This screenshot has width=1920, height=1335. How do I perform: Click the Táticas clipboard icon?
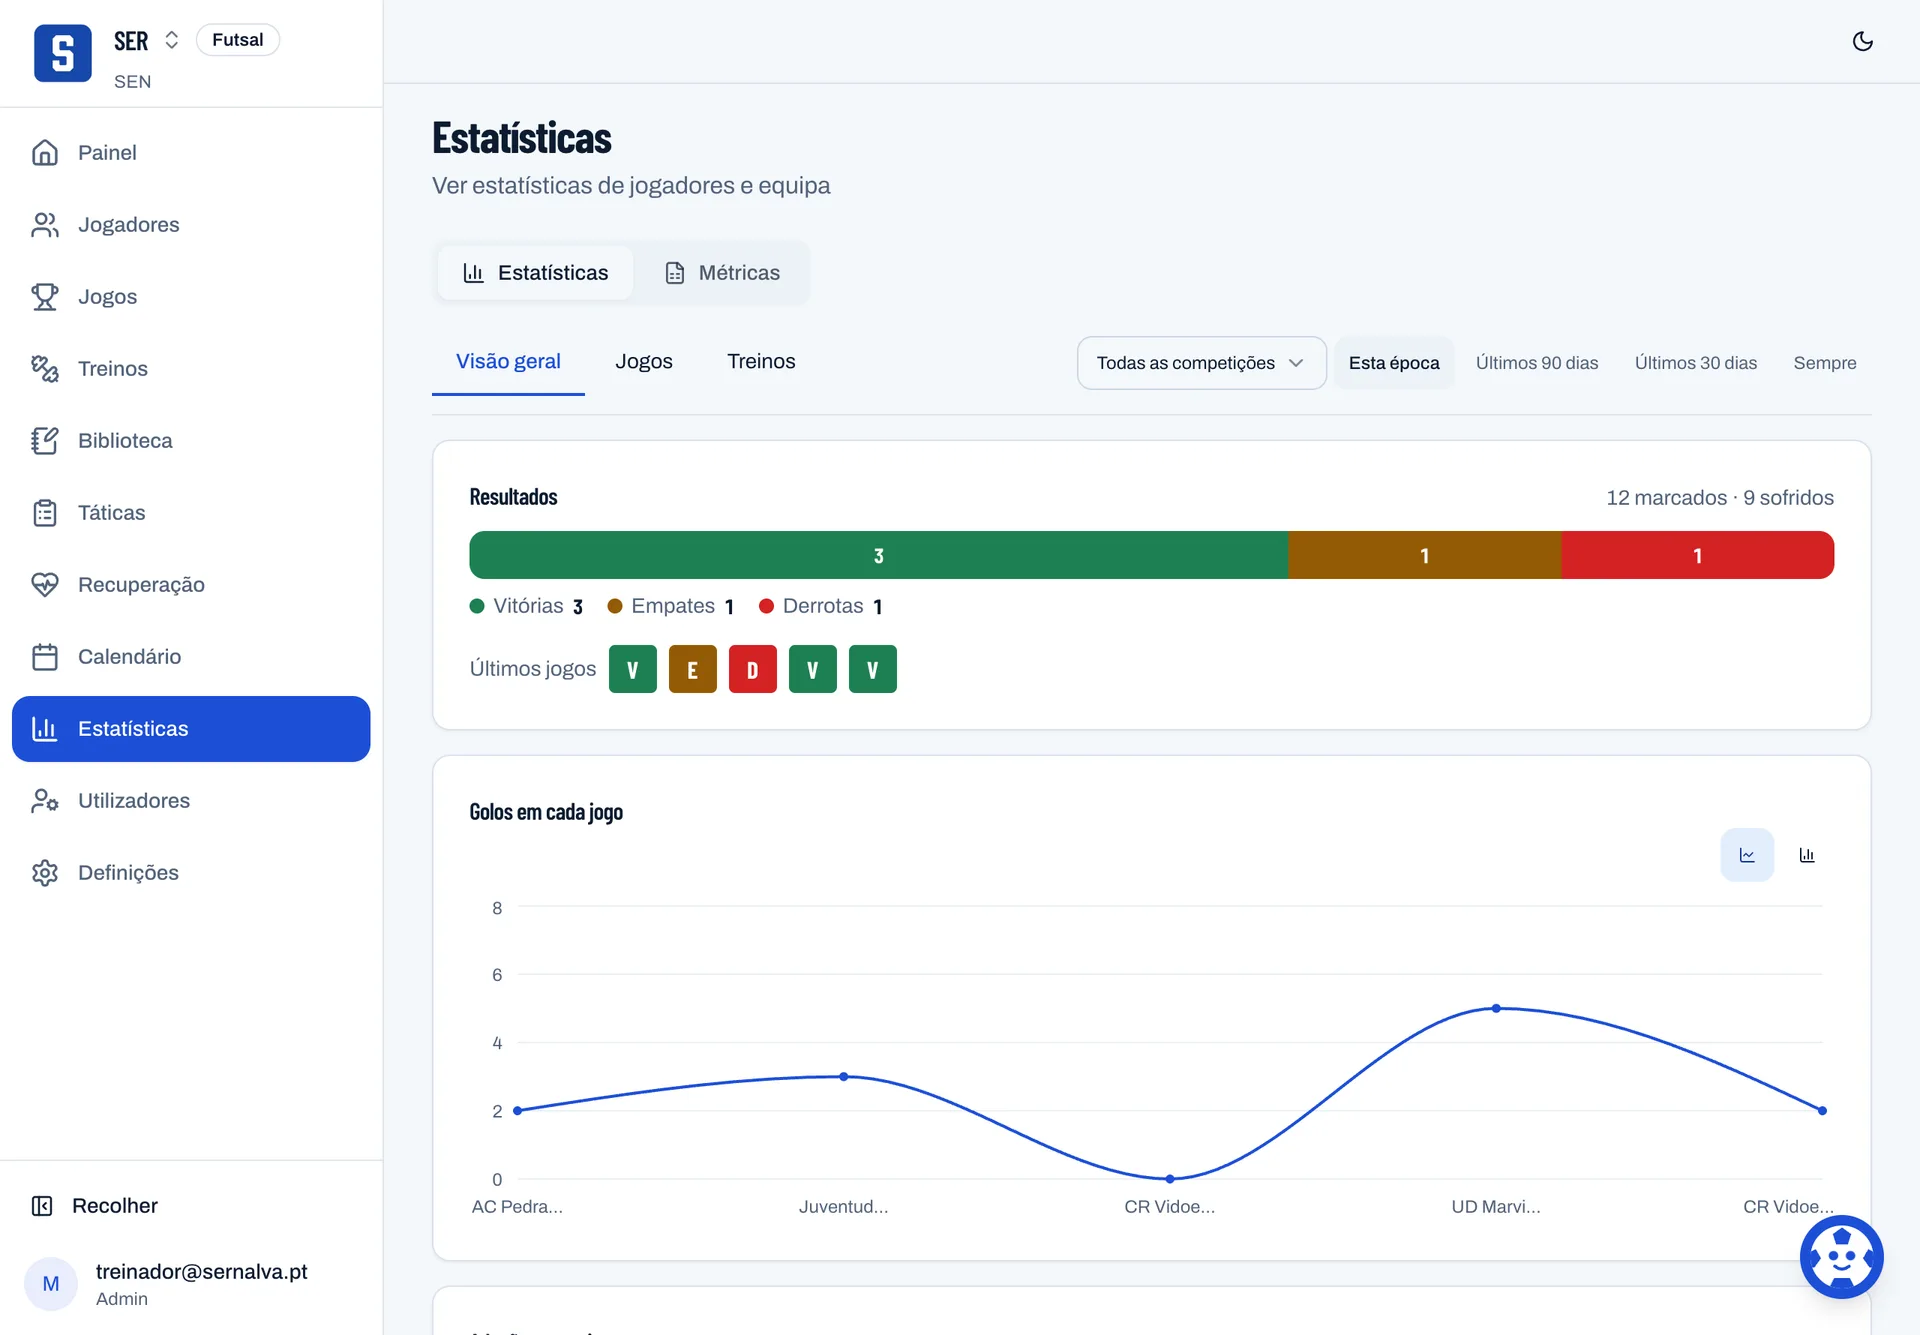[x=45, y=513]
